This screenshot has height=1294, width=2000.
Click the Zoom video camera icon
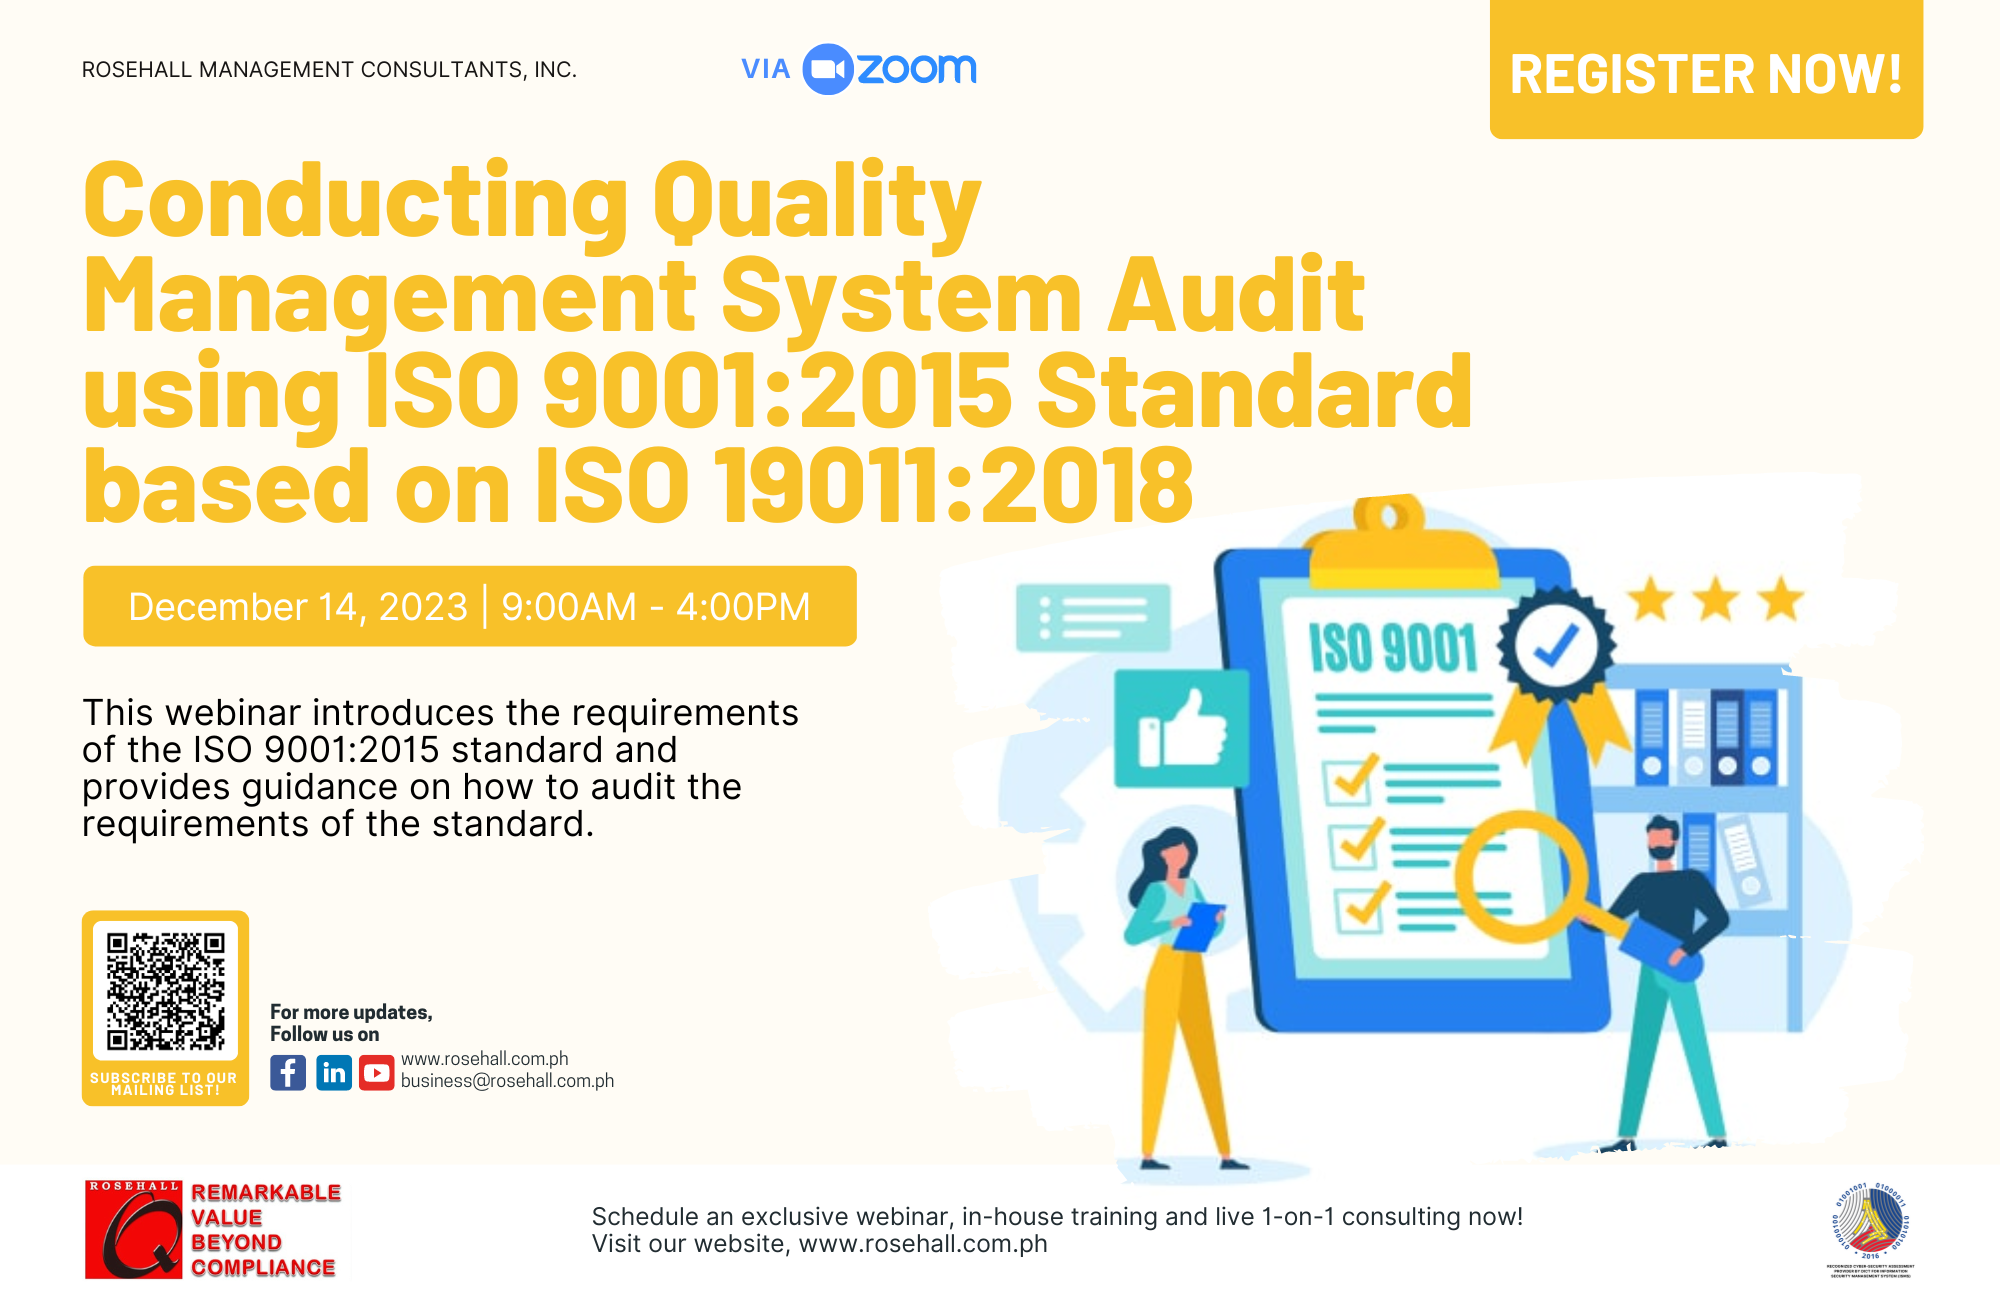point(828,69)
